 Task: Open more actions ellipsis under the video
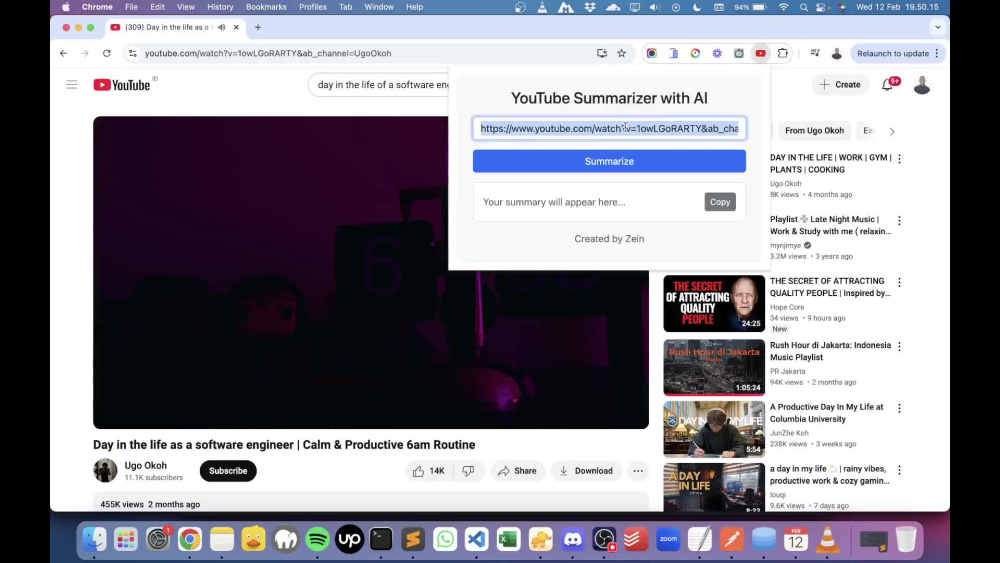pos(638,471)
